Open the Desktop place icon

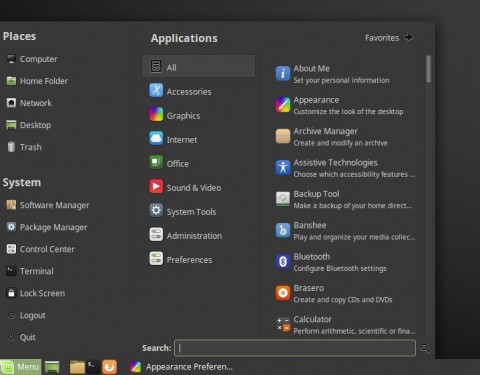click(x=11, y=125)
